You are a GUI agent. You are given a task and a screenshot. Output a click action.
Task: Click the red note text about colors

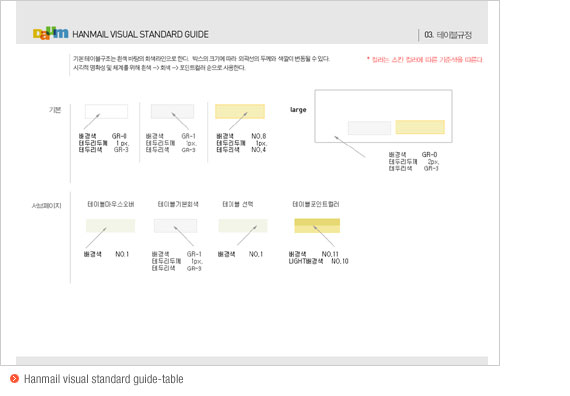tap(425, 59)
